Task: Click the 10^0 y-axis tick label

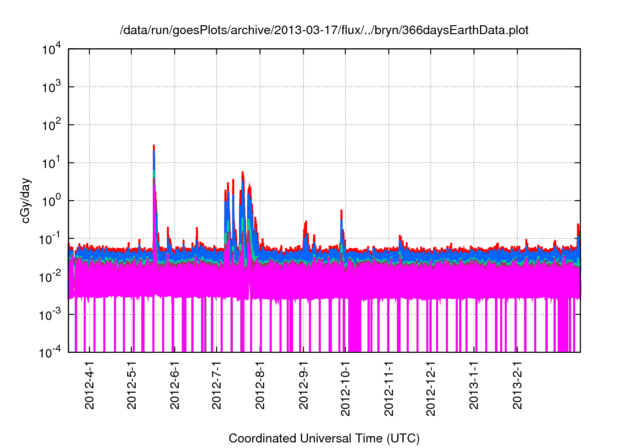Action: coord(54,200)
